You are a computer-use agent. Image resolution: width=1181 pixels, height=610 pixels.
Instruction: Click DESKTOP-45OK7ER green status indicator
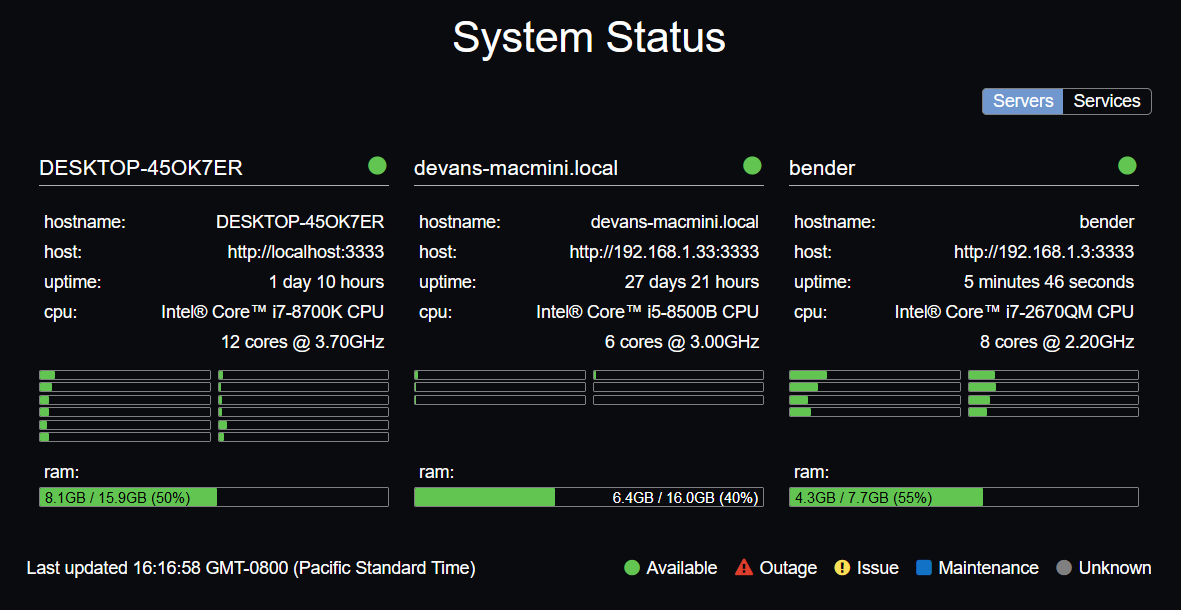click(377, 165)
